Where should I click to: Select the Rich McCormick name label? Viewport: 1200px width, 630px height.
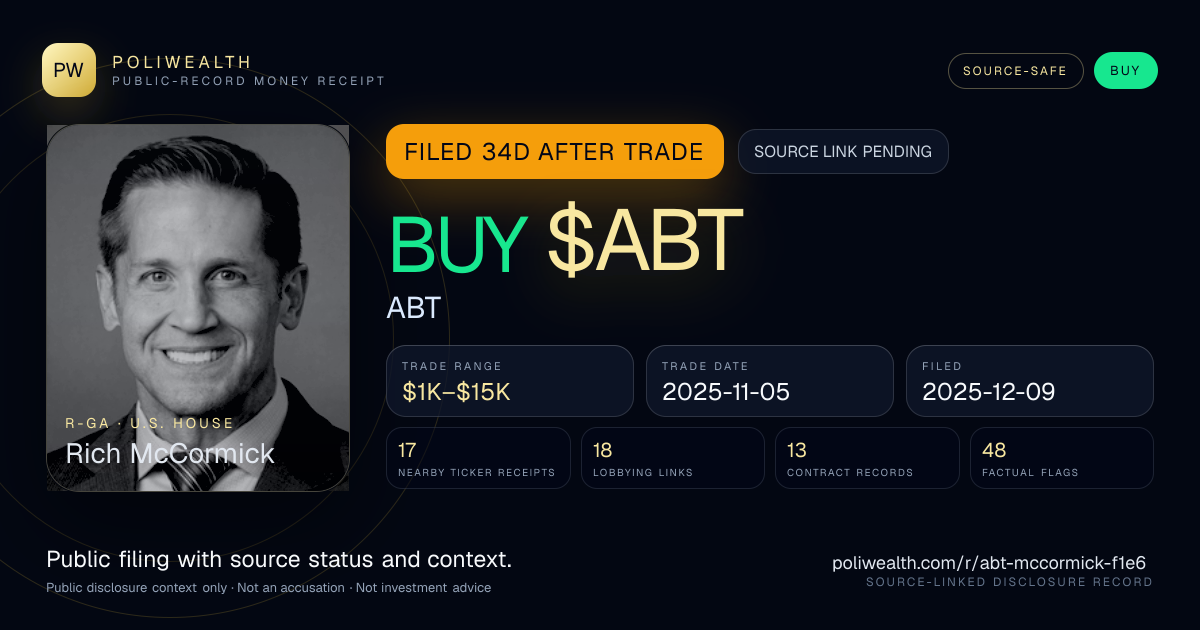(170, 454)
